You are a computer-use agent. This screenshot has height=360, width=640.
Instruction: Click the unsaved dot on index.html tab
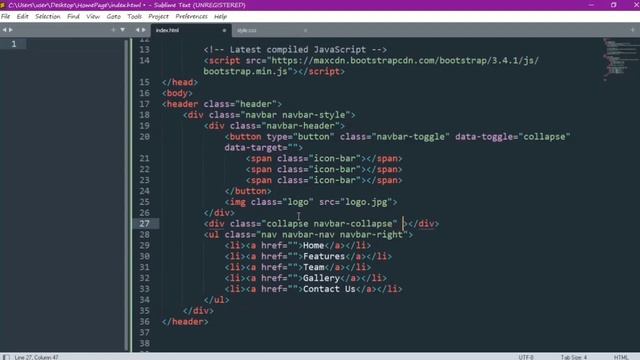click(224, 30)
